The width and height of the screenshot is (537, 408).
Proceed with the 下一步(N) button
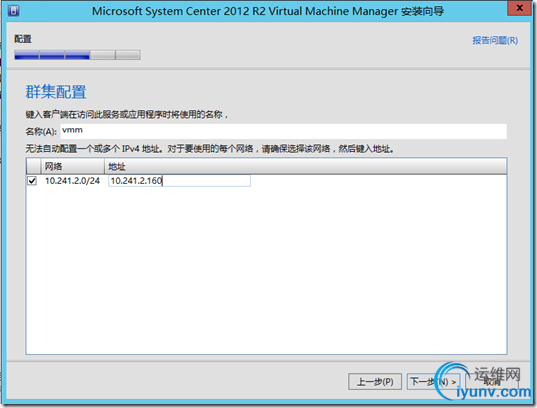[x=434, y=381]
